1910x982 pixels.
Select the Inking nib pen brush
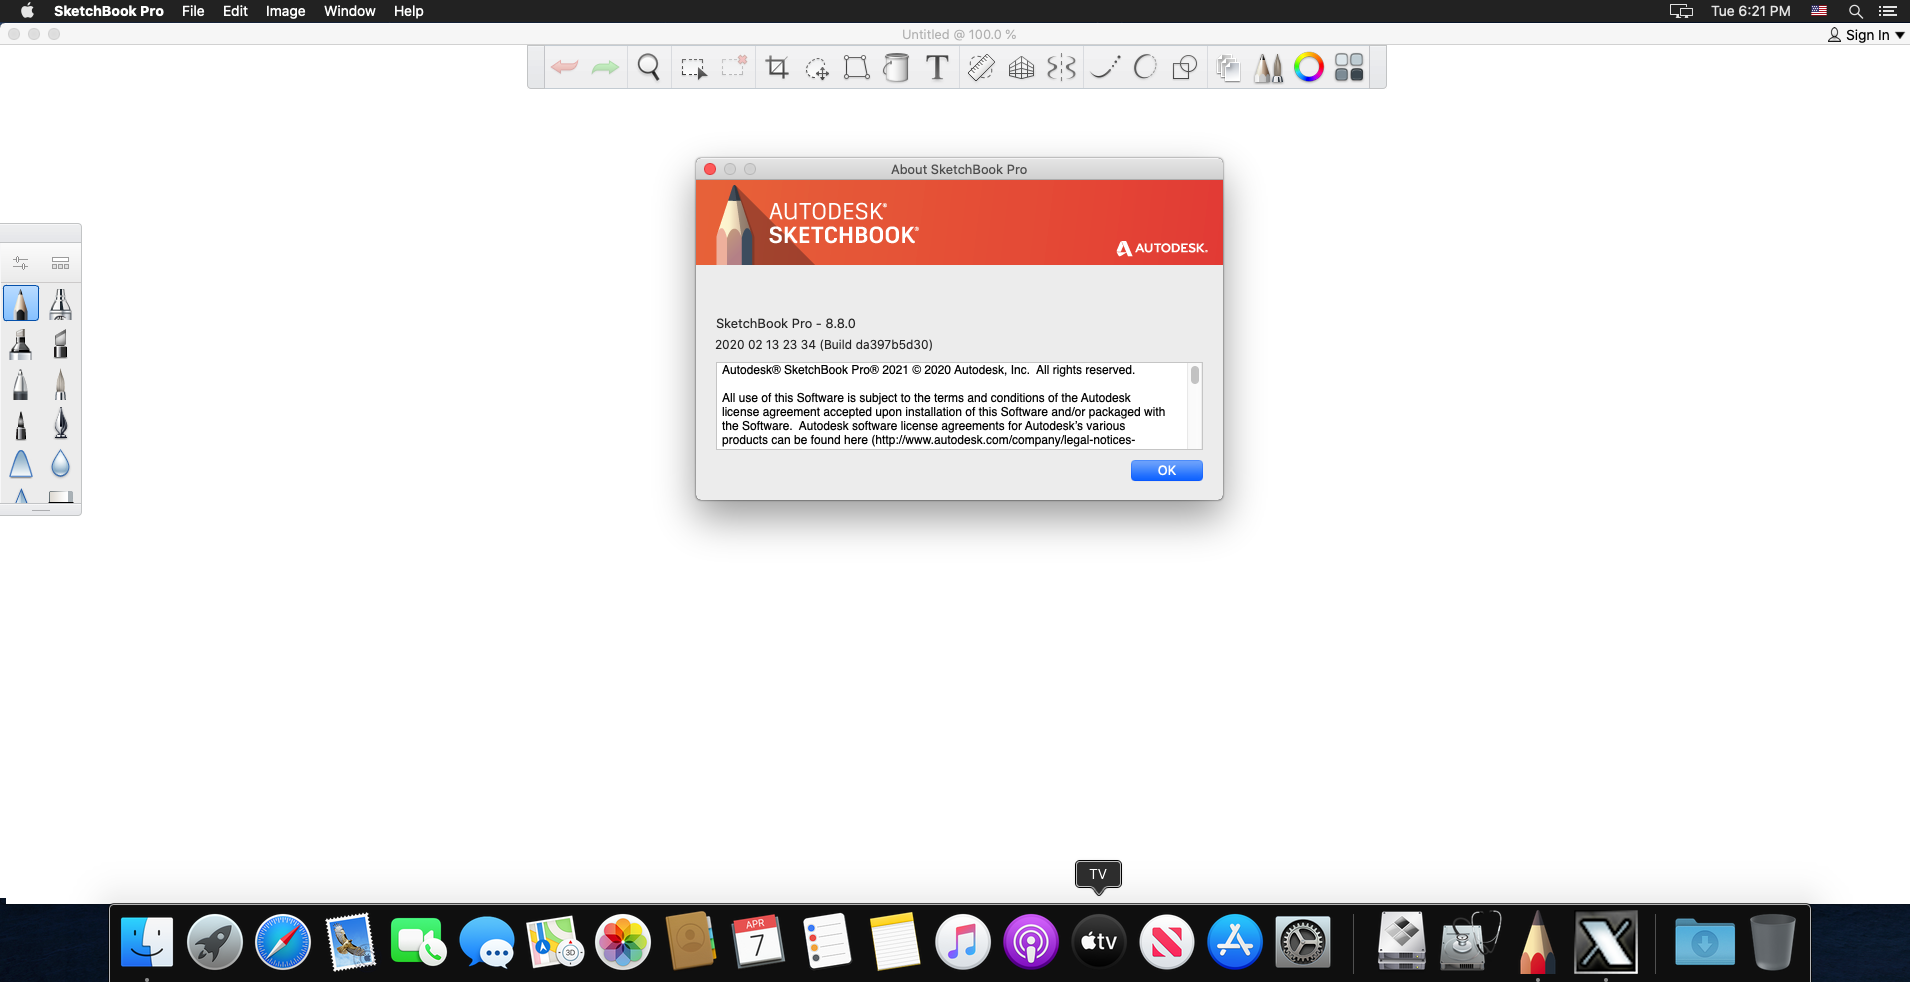click(60, 424)
